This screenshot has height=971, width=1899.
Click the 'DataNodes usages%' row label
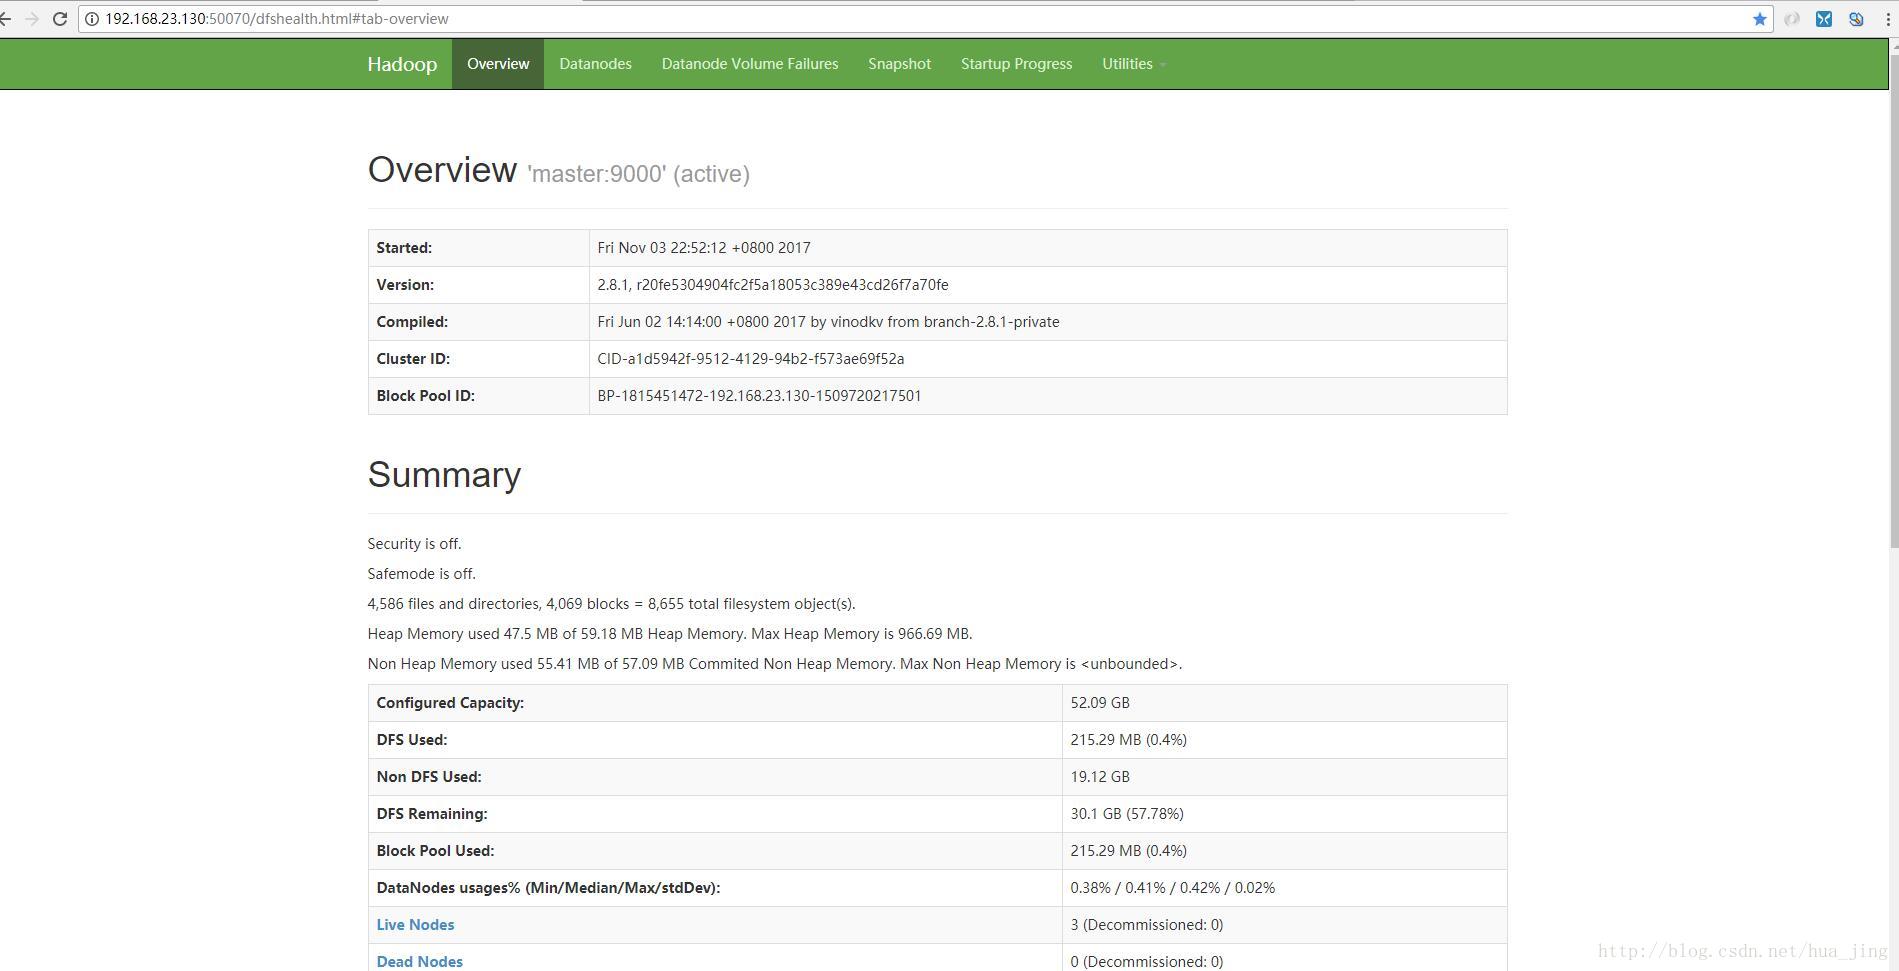click(x=548, y=888)
